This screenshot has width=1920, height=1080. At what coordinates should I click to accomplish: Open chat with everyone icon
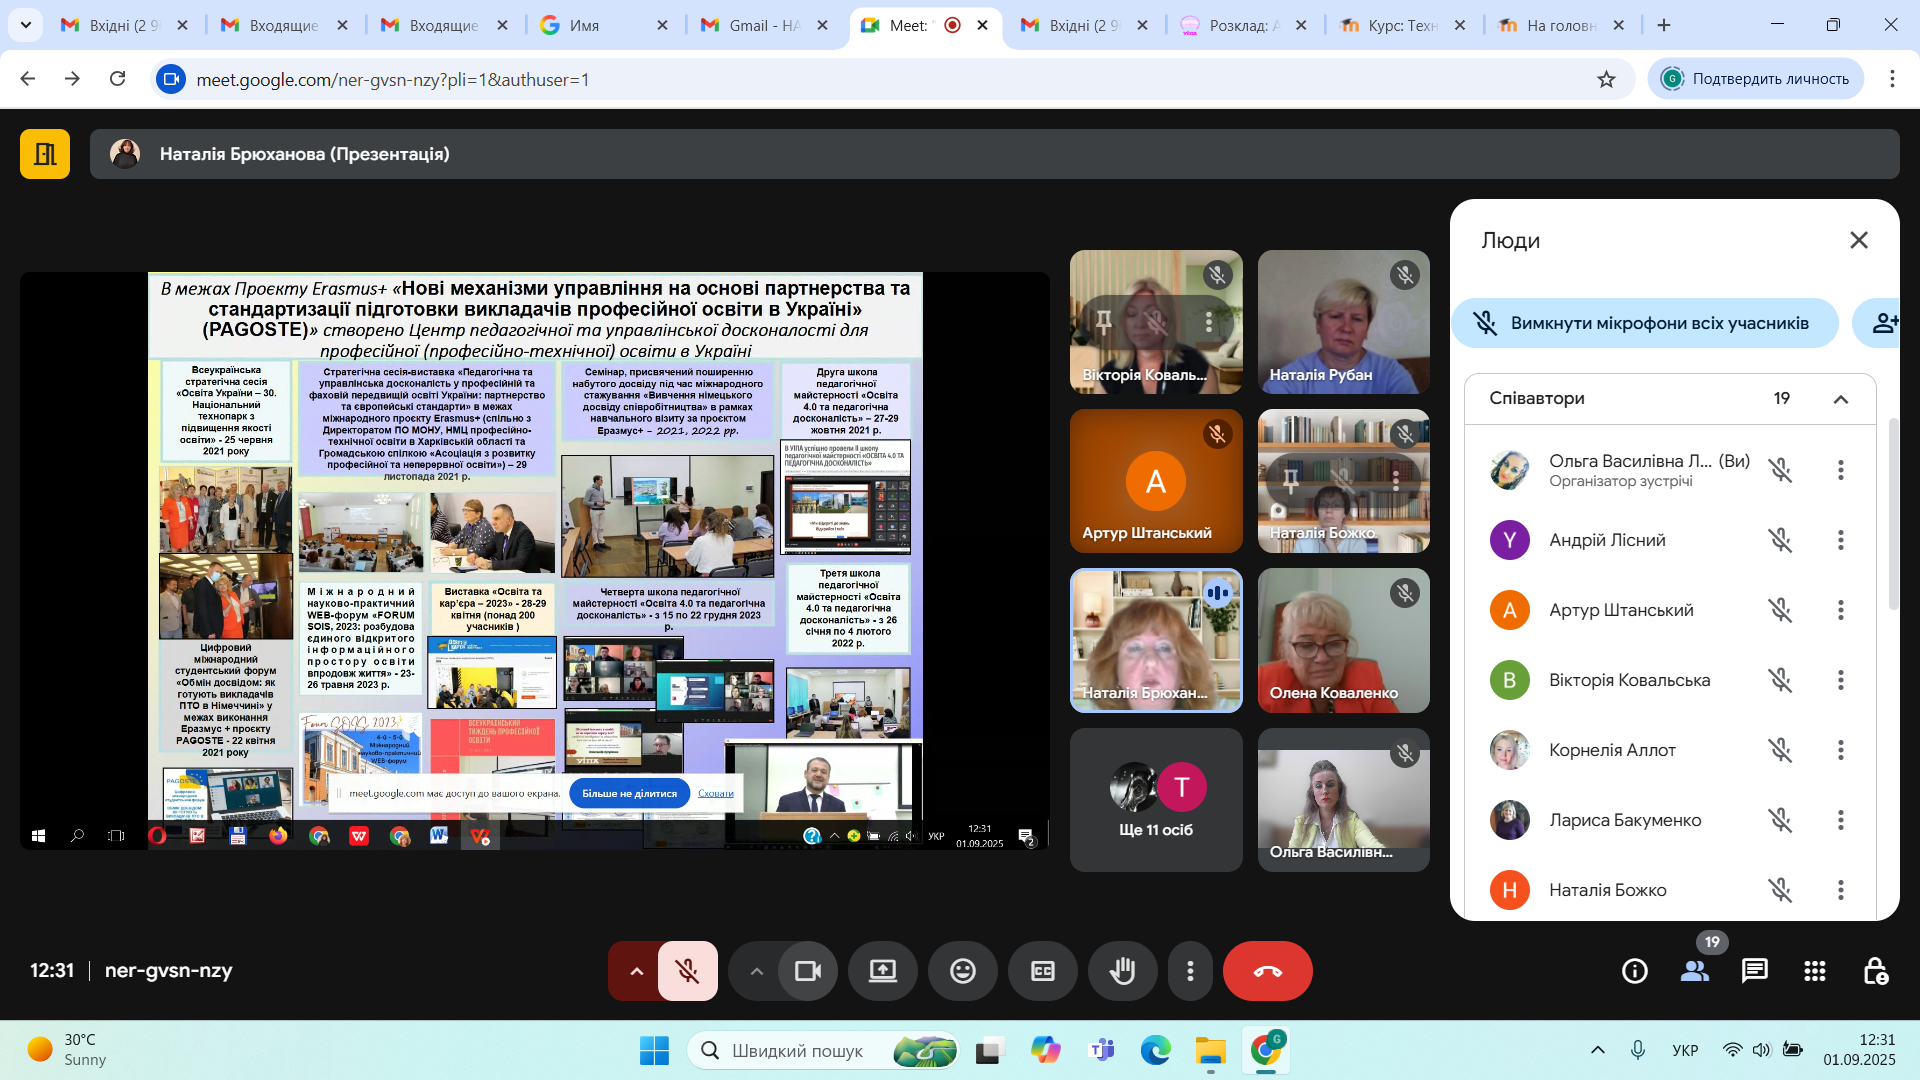click(1754, 971)
